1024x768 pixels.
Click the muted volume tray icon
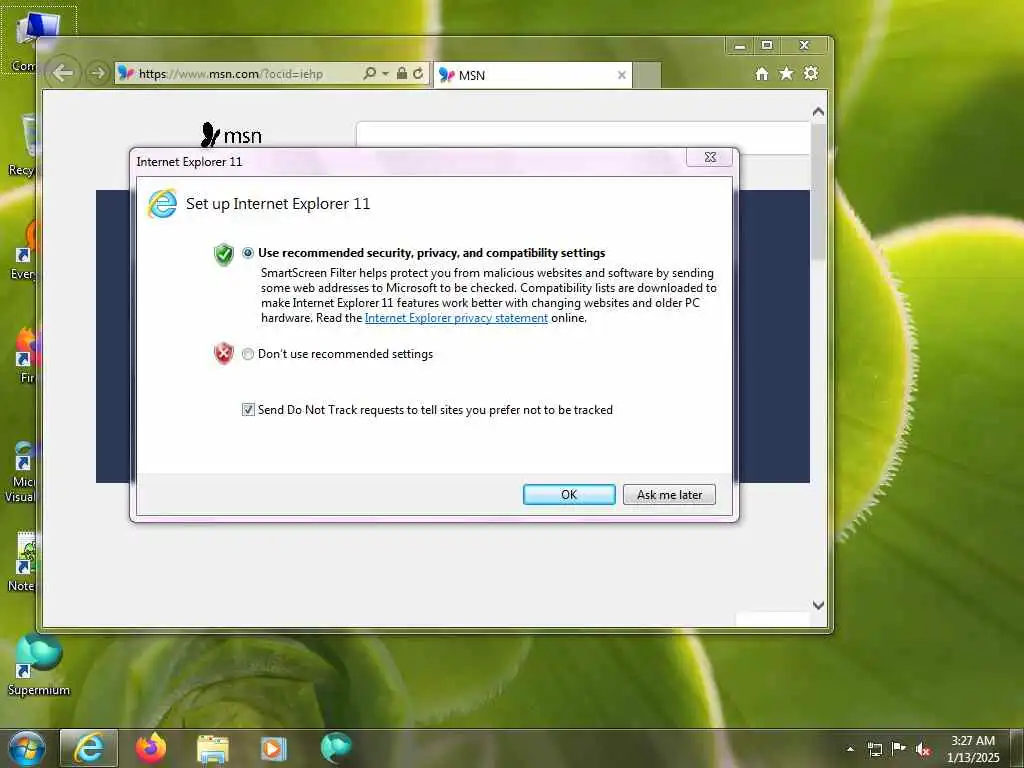[923, 749]
